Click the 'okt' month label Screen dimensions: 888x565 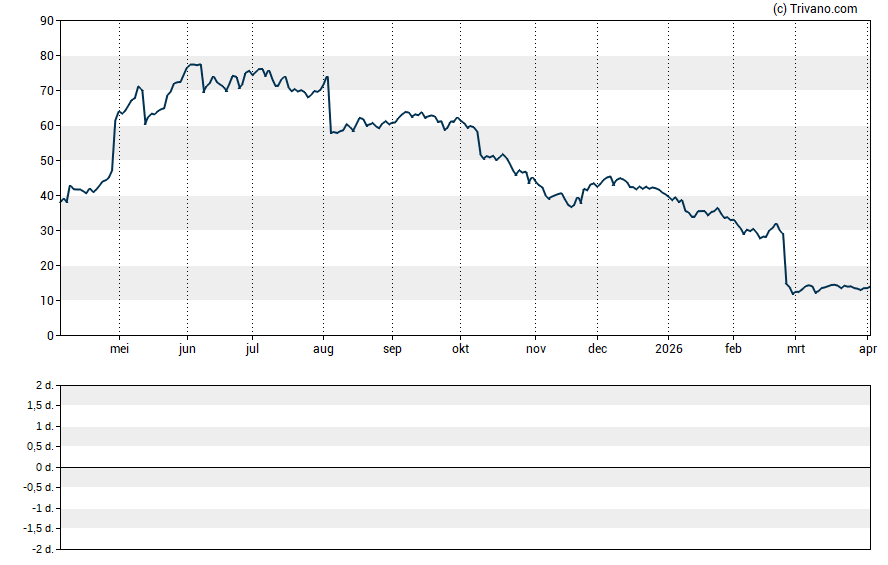(x=460, y=349)
